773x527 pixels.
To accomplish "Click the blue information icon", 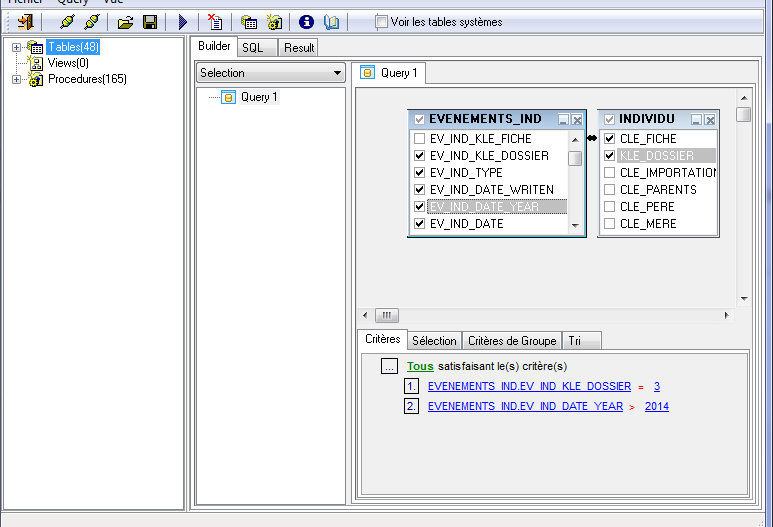I will click(x=307, y=21).
